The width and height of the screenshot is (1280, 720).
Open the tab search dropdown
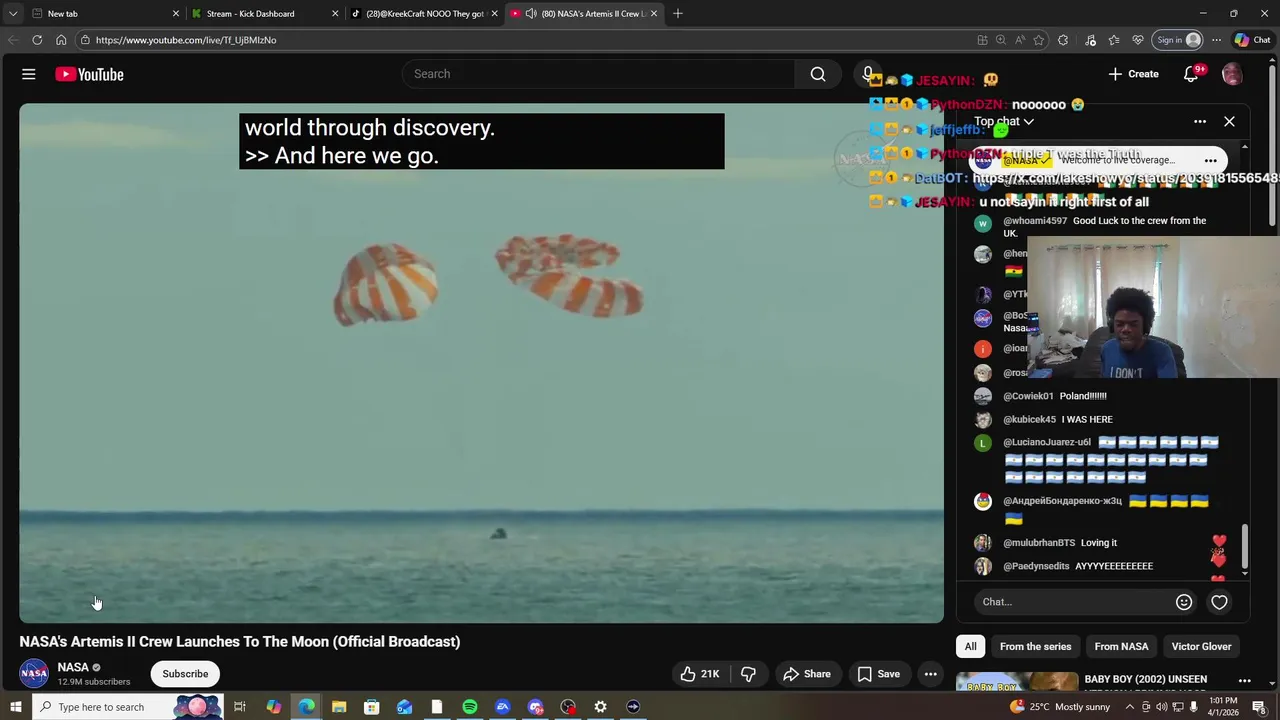pos(12,13)
